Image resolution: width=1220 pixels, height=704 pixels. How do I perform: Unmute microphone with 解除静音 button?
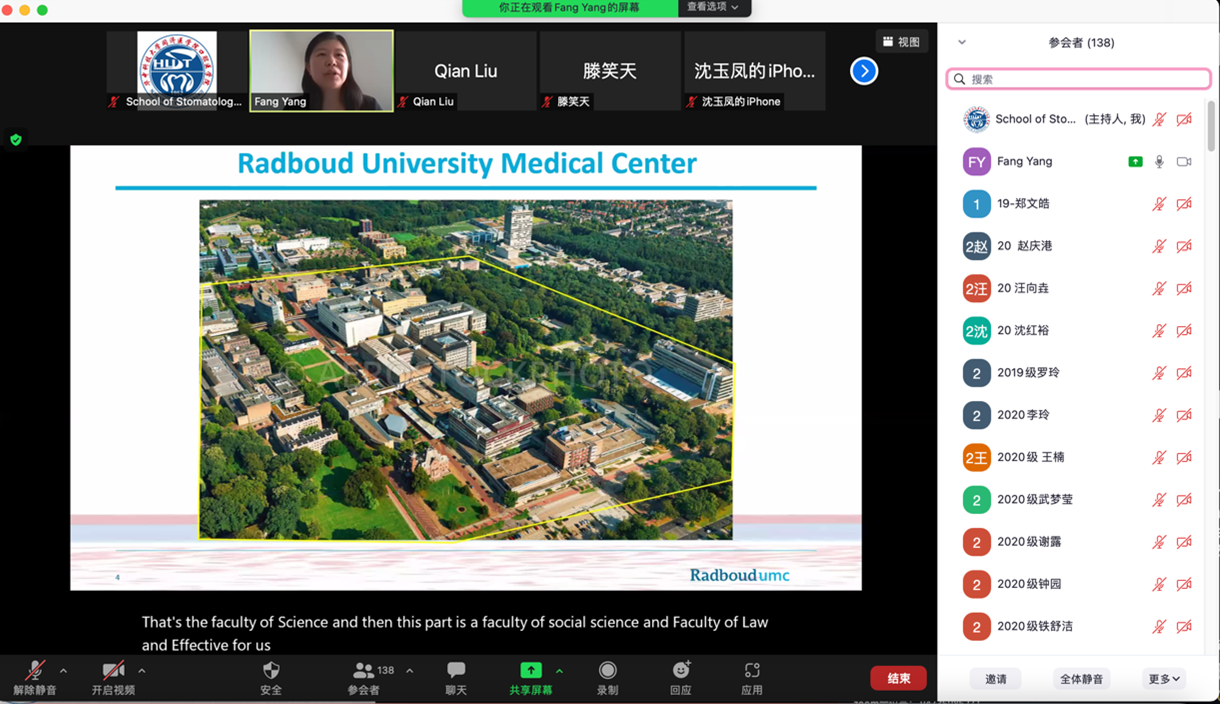click(x=35, y=677)
